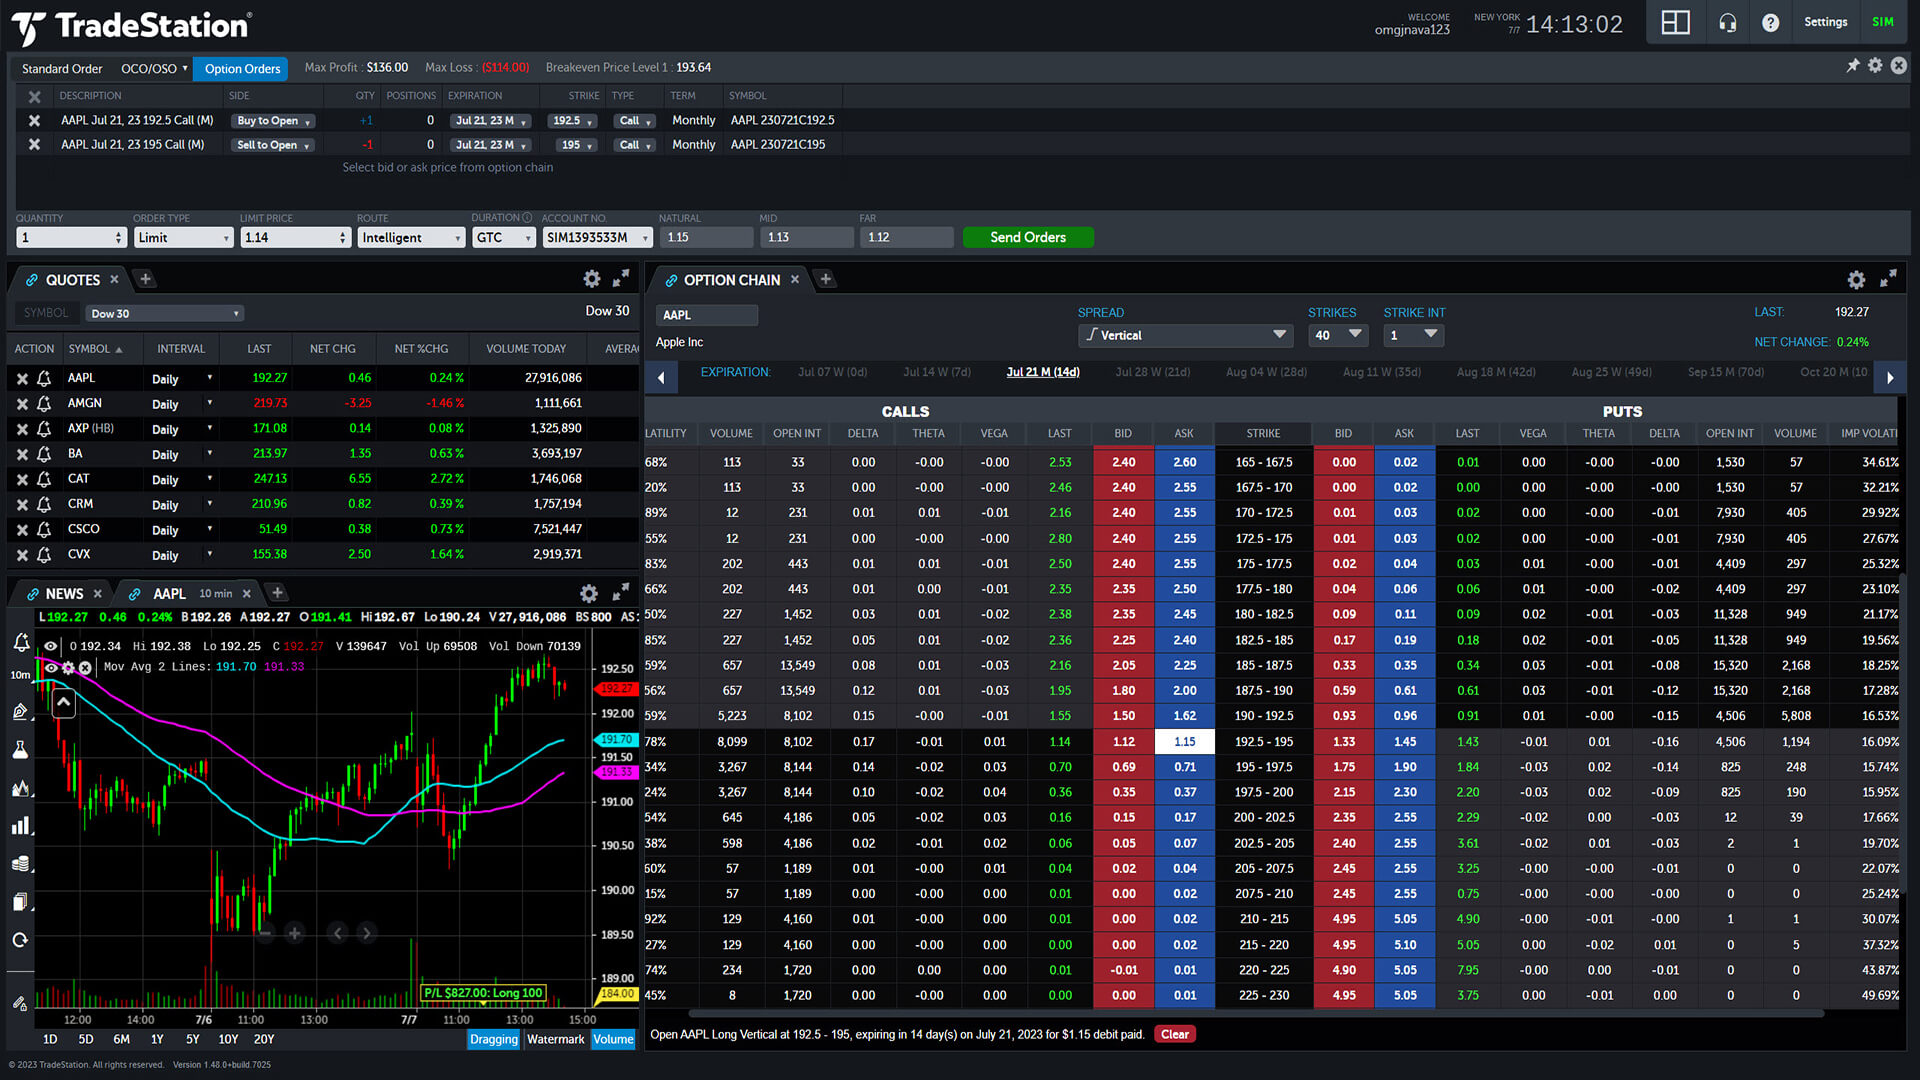Open the headset support icon
The width and height of the screenshot is (1920, 1080).
tap(1727, 23)
